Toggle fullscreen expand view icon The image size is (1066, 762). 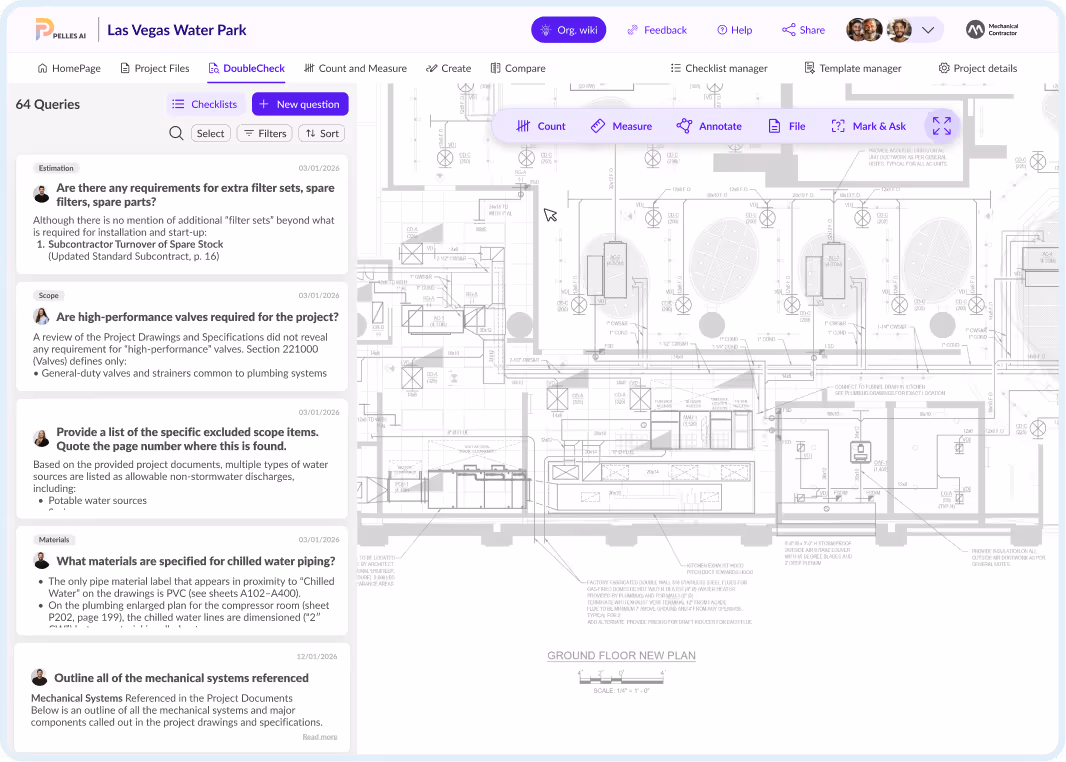coord(942,126)
